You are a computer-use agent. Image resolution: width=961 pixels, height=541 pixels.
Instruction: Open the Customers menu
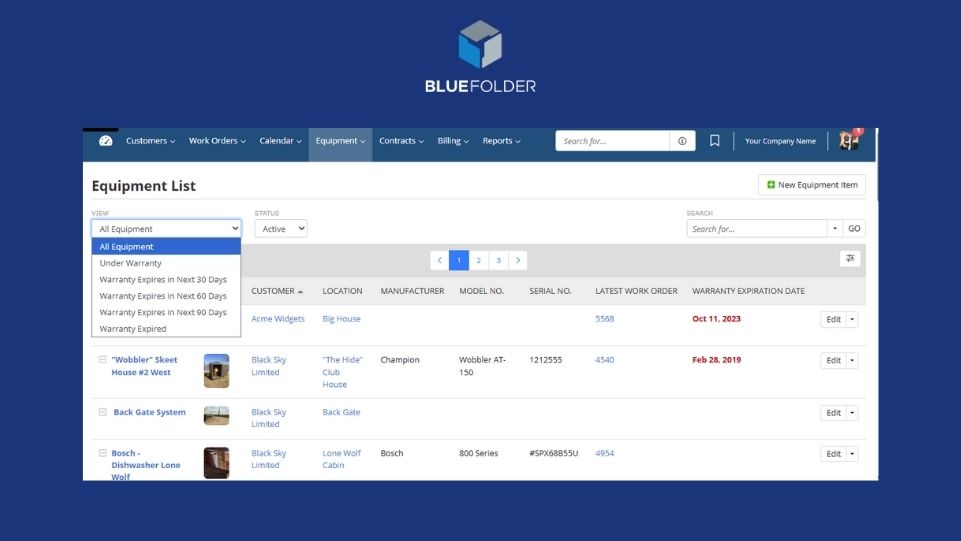coord(150,141)
